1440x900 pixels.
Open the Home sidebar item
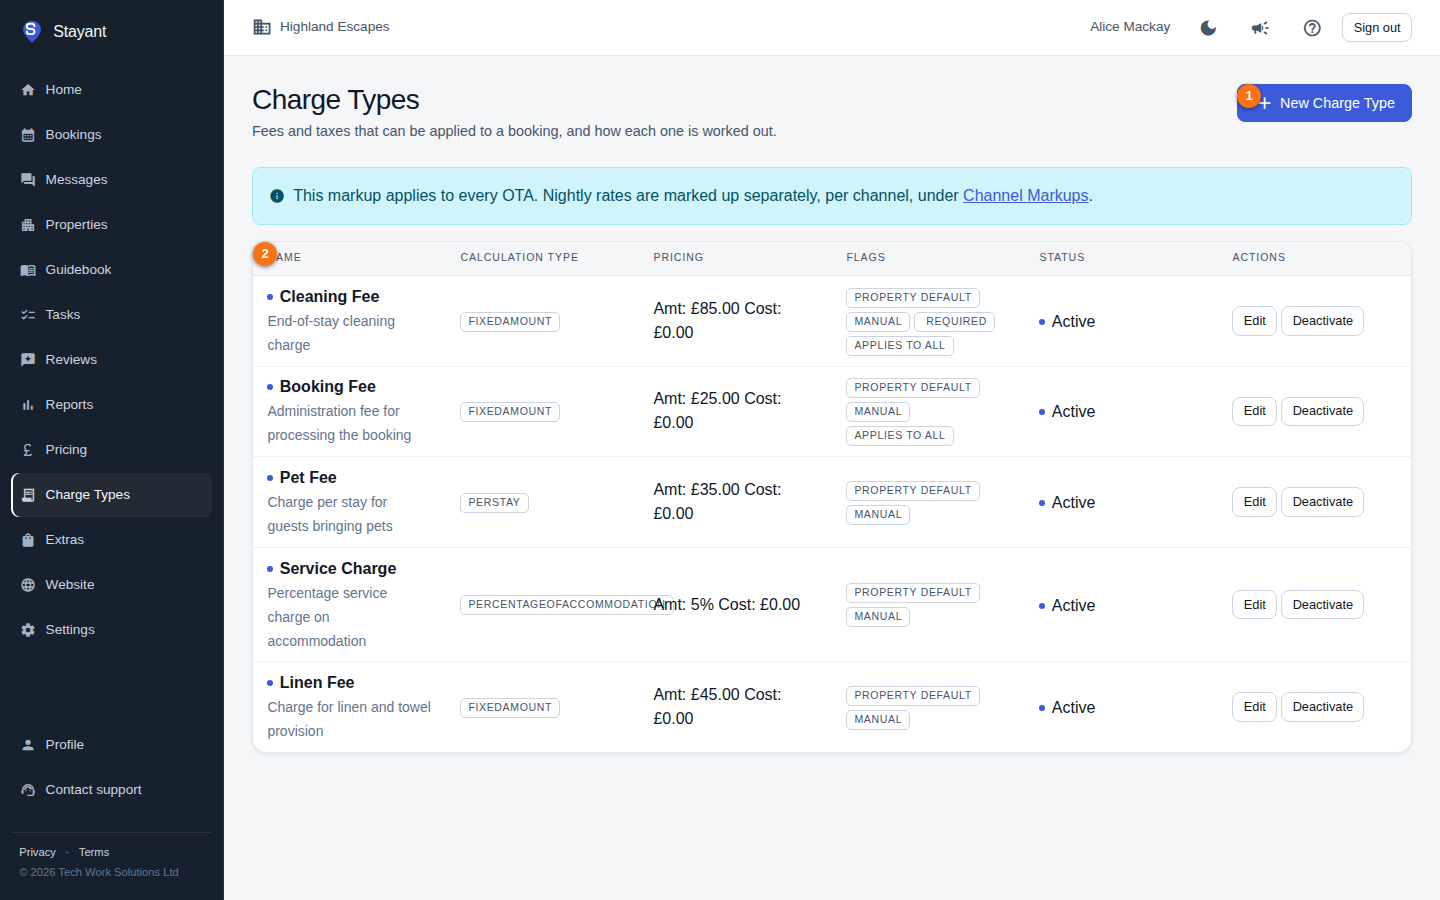coord(111,90)
